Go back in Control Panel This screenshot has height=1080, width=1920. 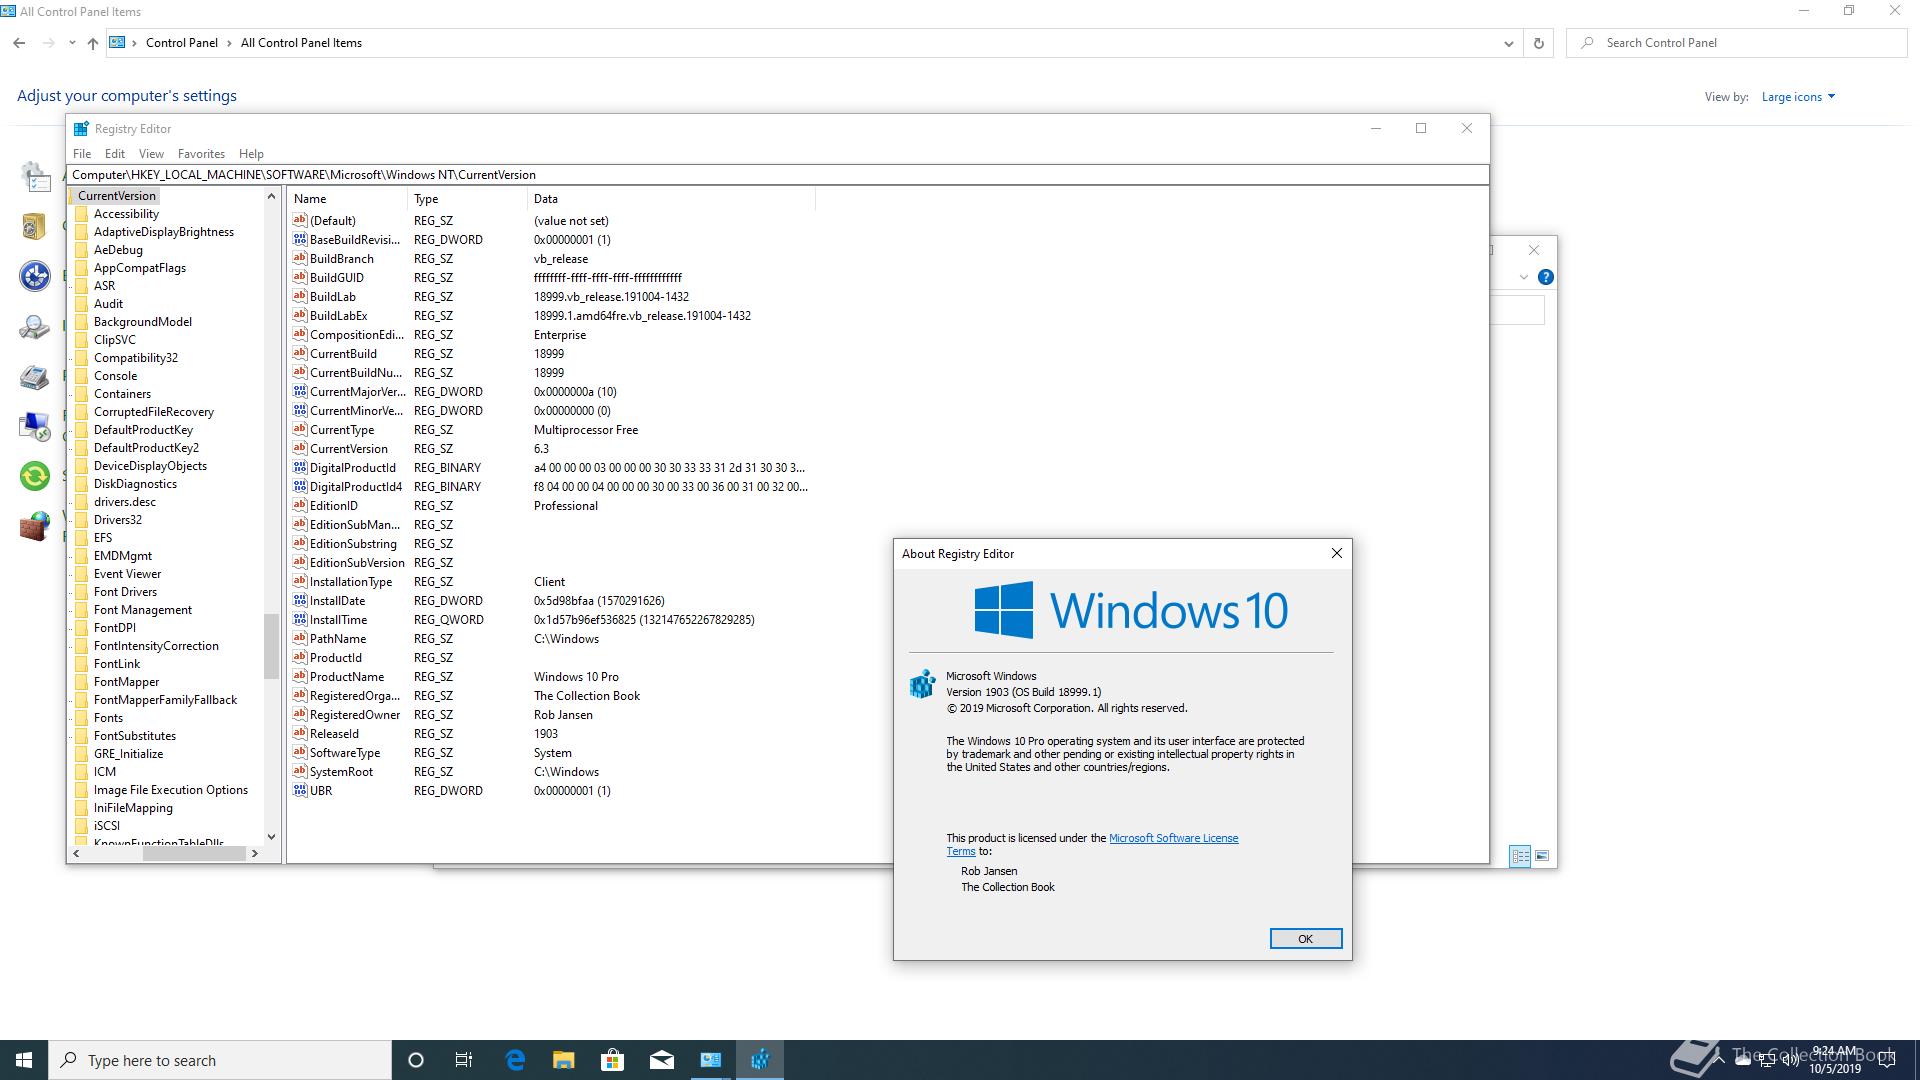pyautogui.click(x=19, y=43)
